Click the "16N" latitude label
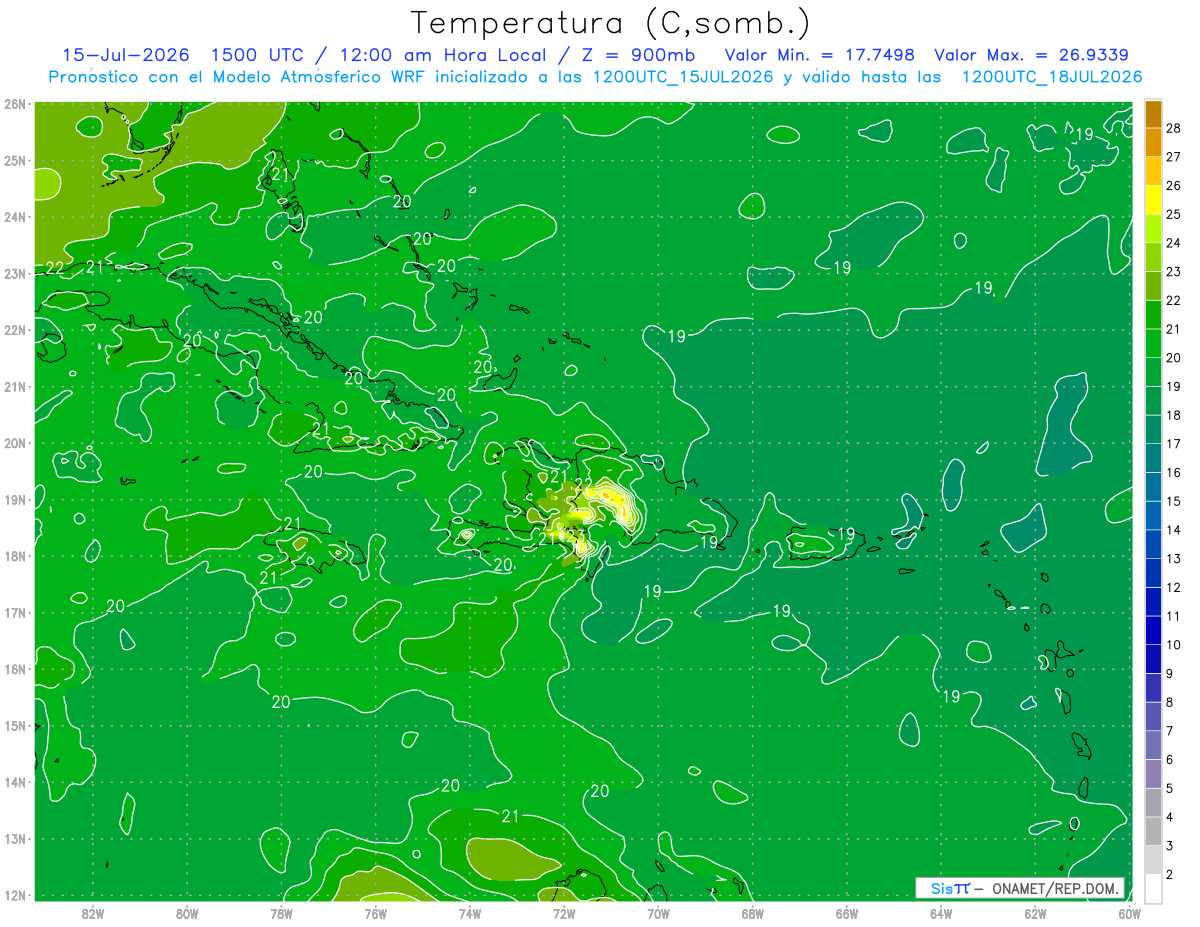This screenshot has height=927, width=1200. click(15, 669)
